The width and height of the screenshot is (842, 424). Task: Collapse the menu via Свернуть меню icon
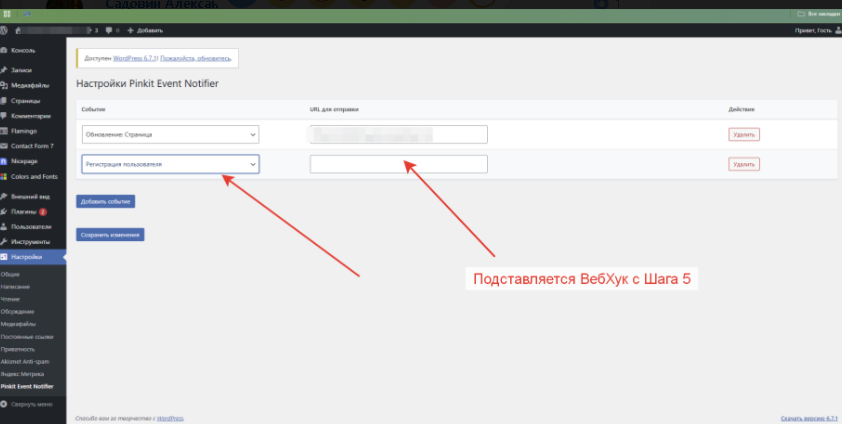click(4, 404)
